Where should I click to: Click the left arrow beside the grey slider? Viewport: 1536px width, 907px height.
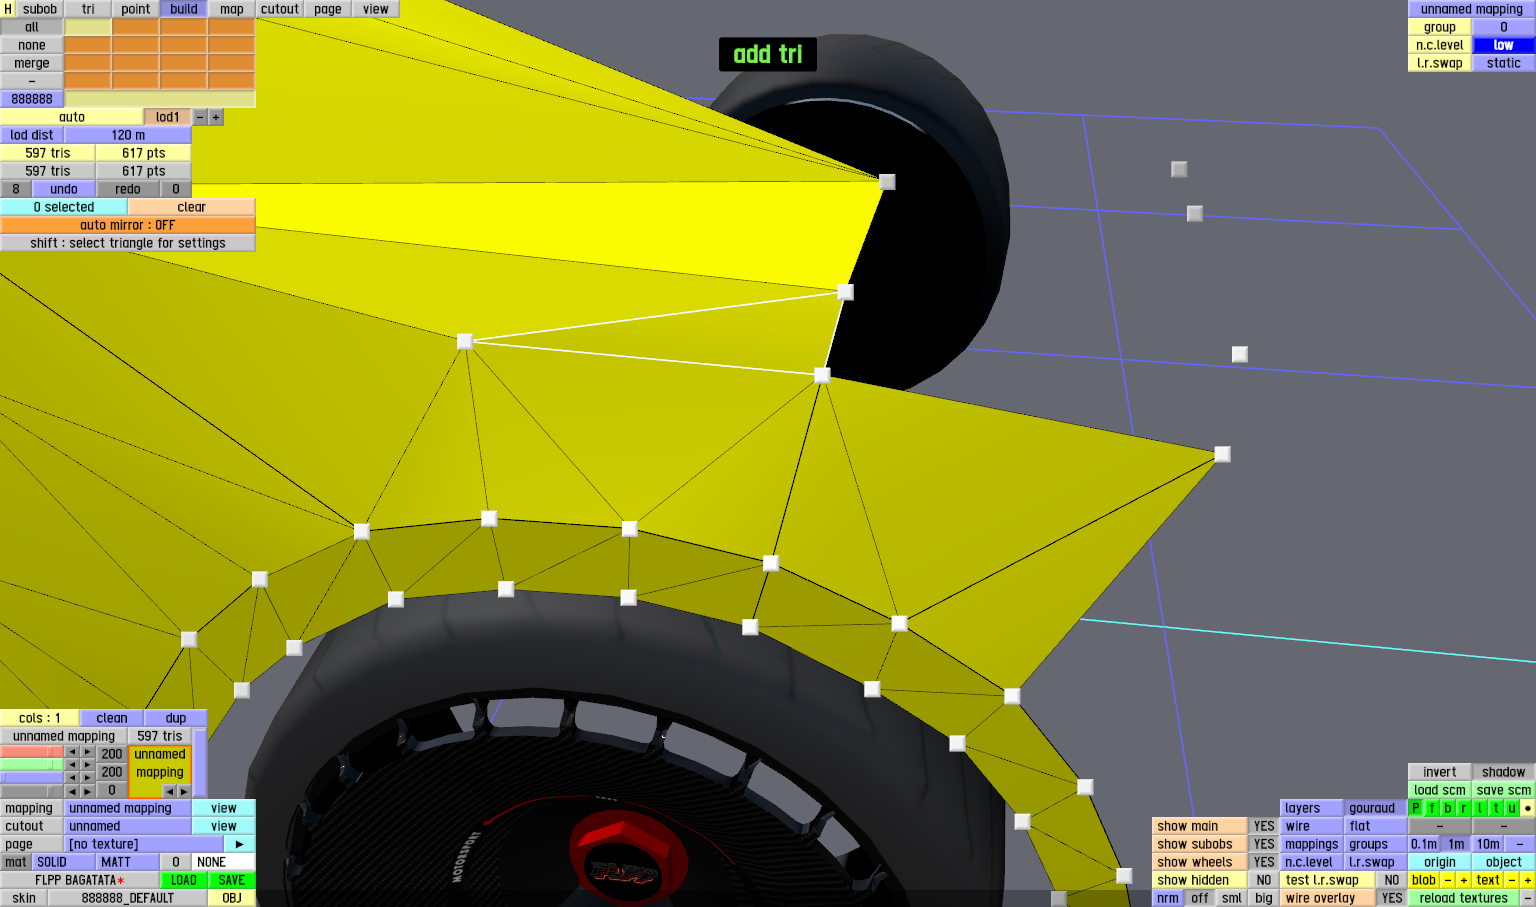pos(72,791)
